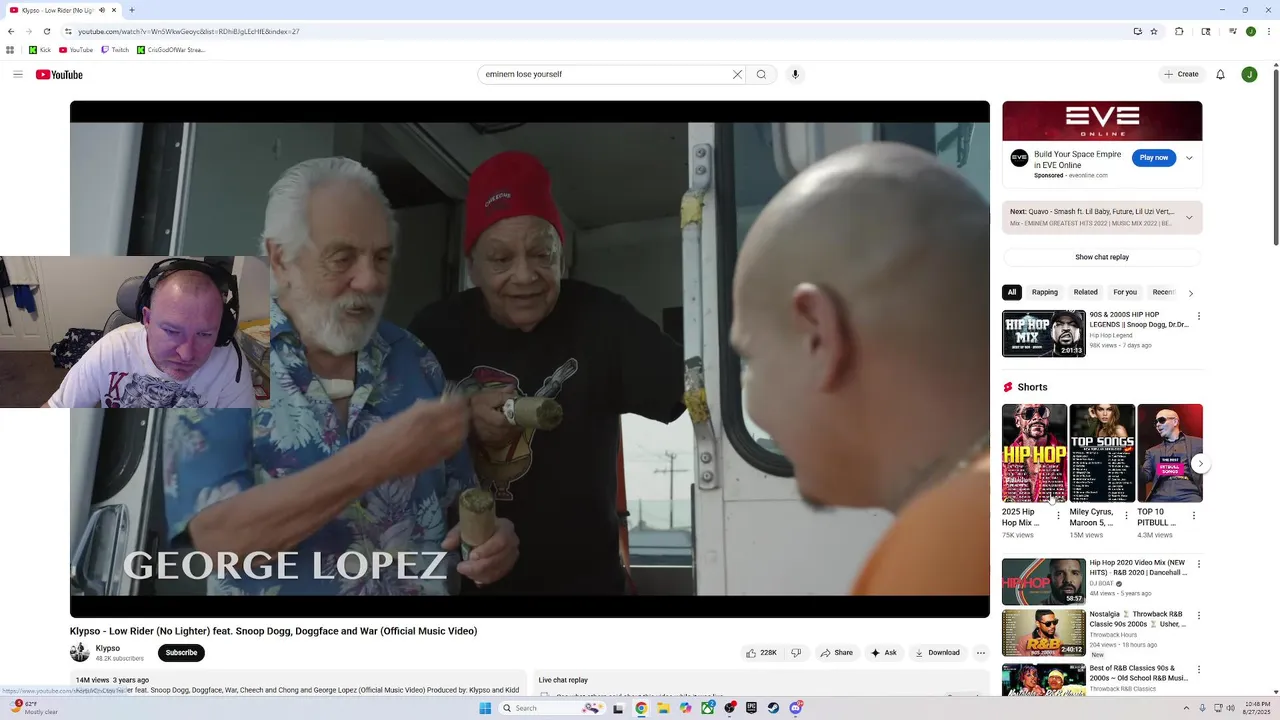Screen dimensions: 1280x720
Task: Clear the search box text with X
Action: (x=738, y=74)
